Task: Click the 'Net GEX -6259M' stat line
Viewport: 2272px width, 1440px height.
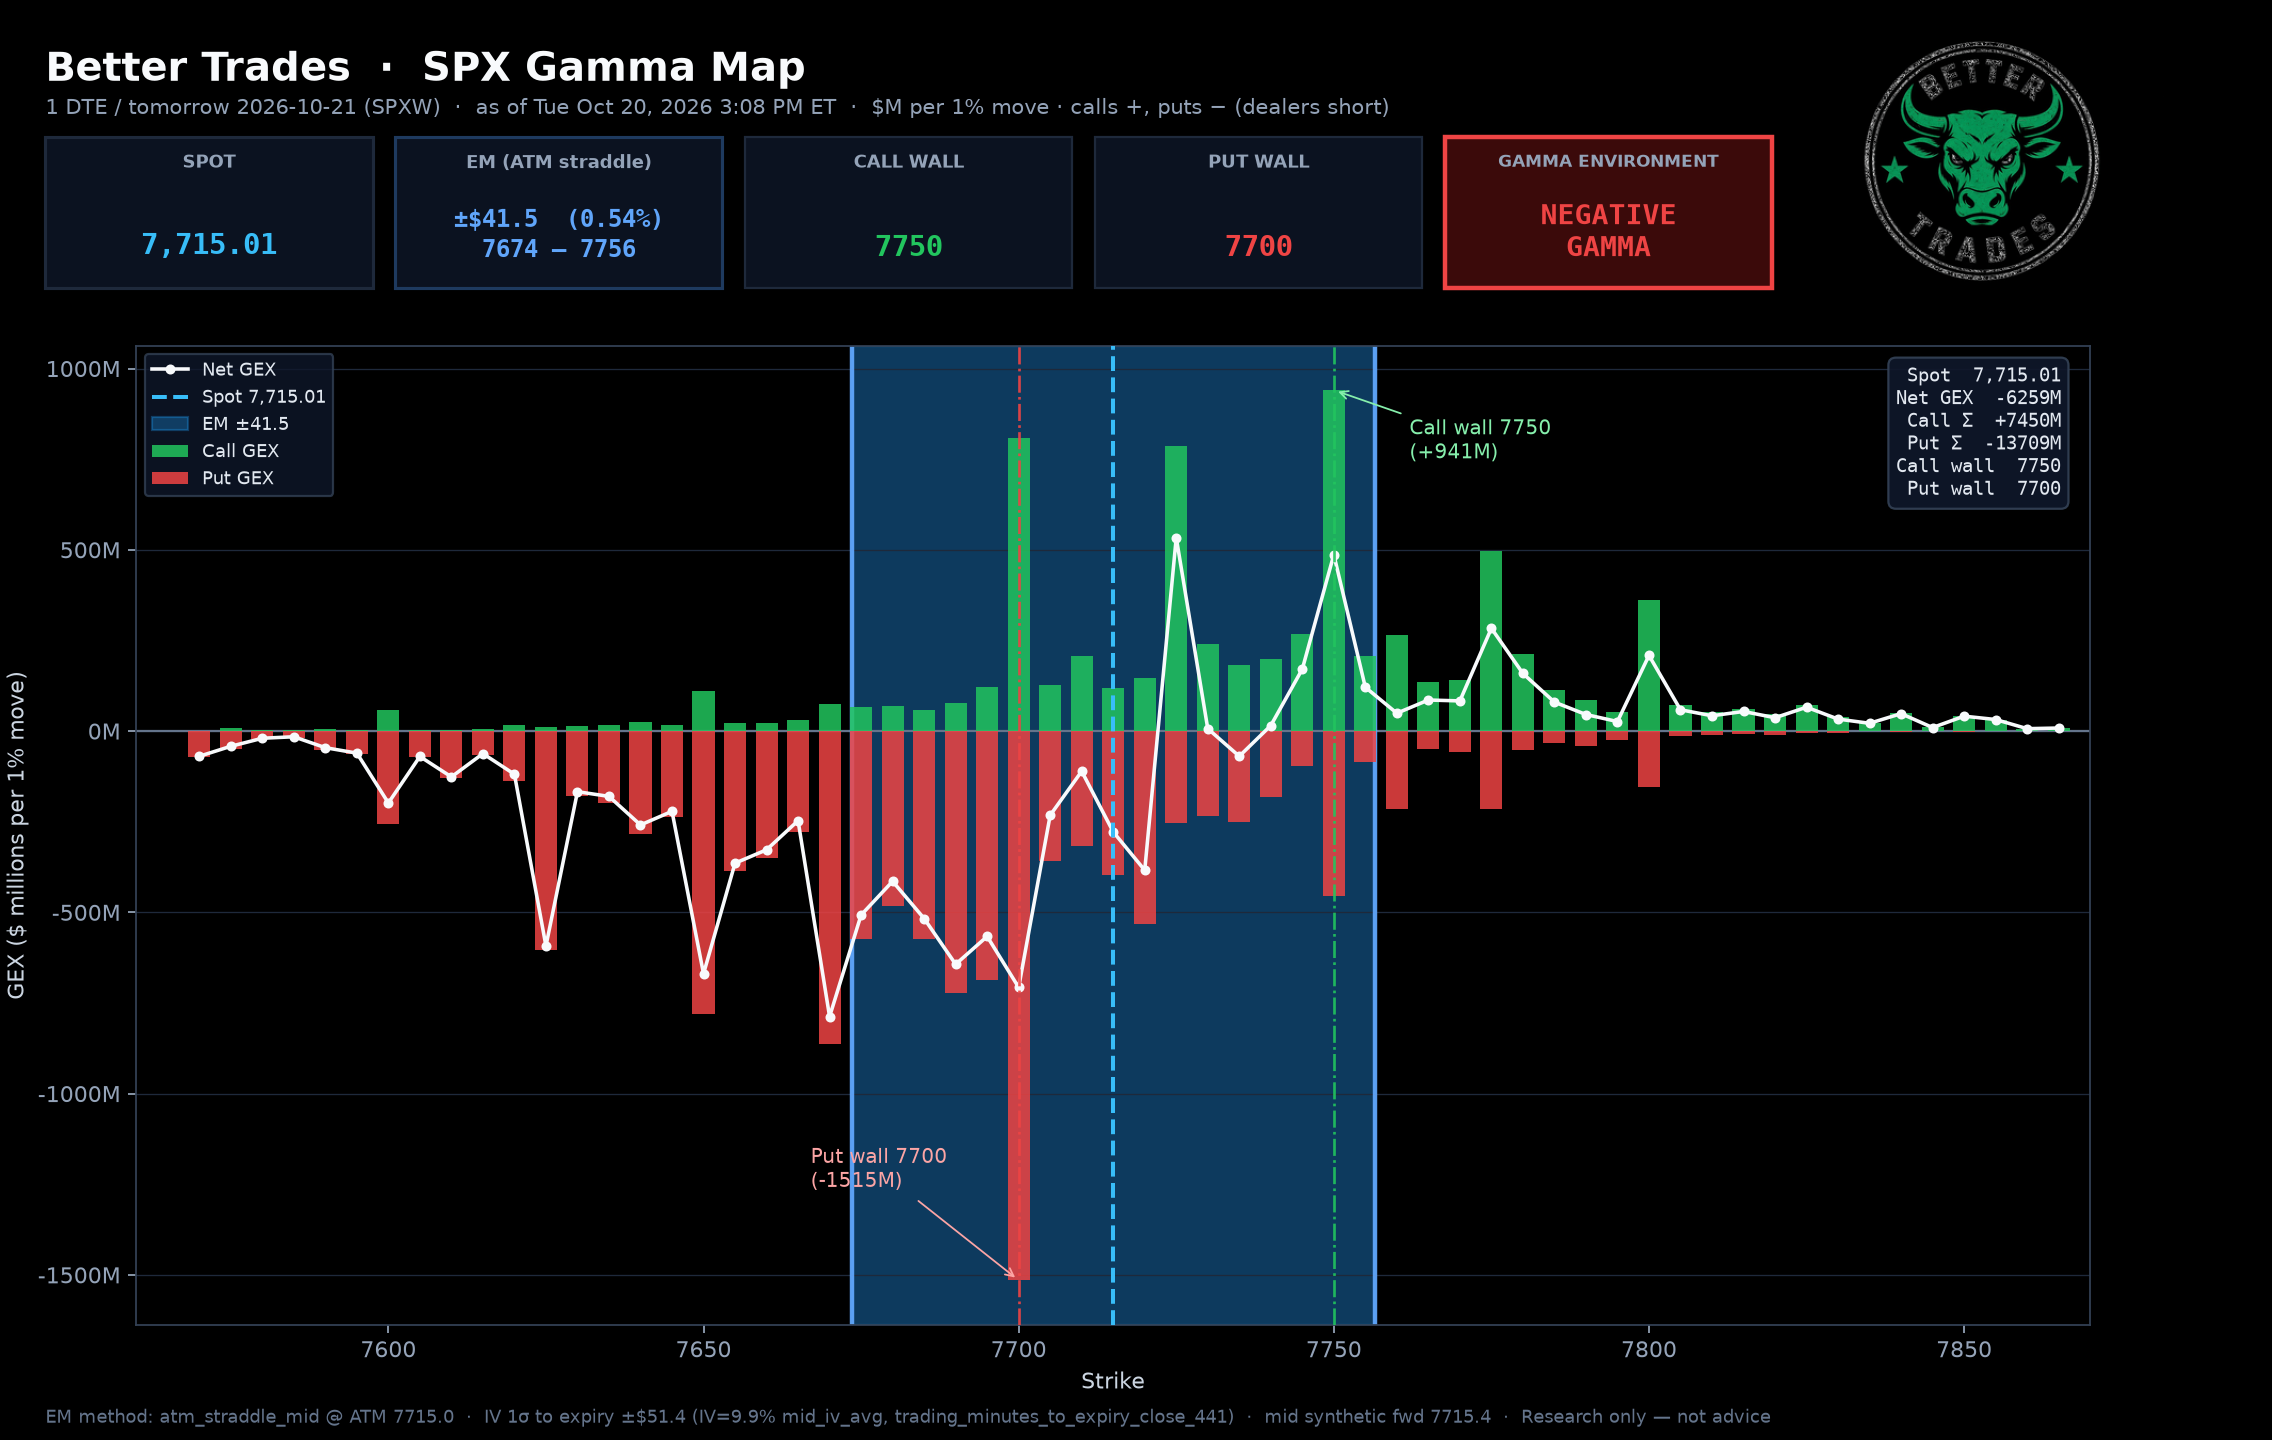Action: pos(1978,398)
